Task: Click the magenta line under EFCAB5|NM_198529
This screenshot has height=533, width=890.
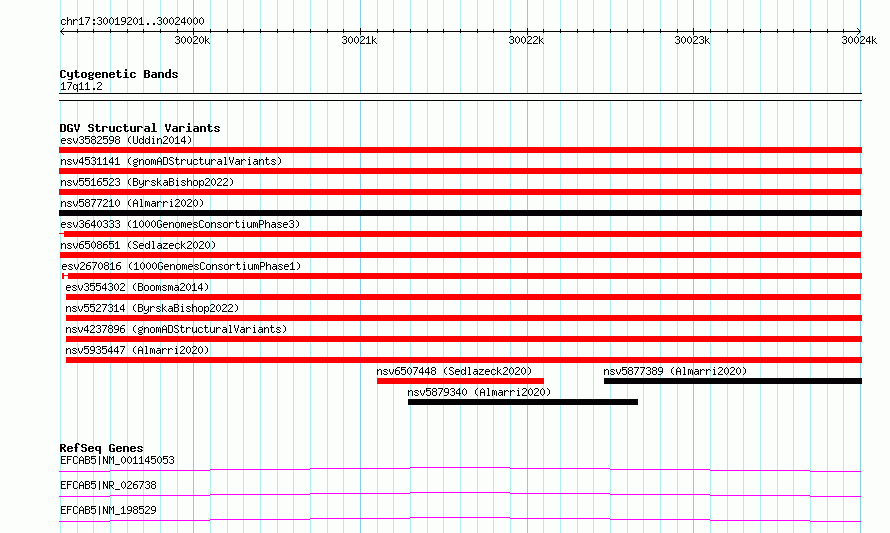Action: tap(460, 519)
